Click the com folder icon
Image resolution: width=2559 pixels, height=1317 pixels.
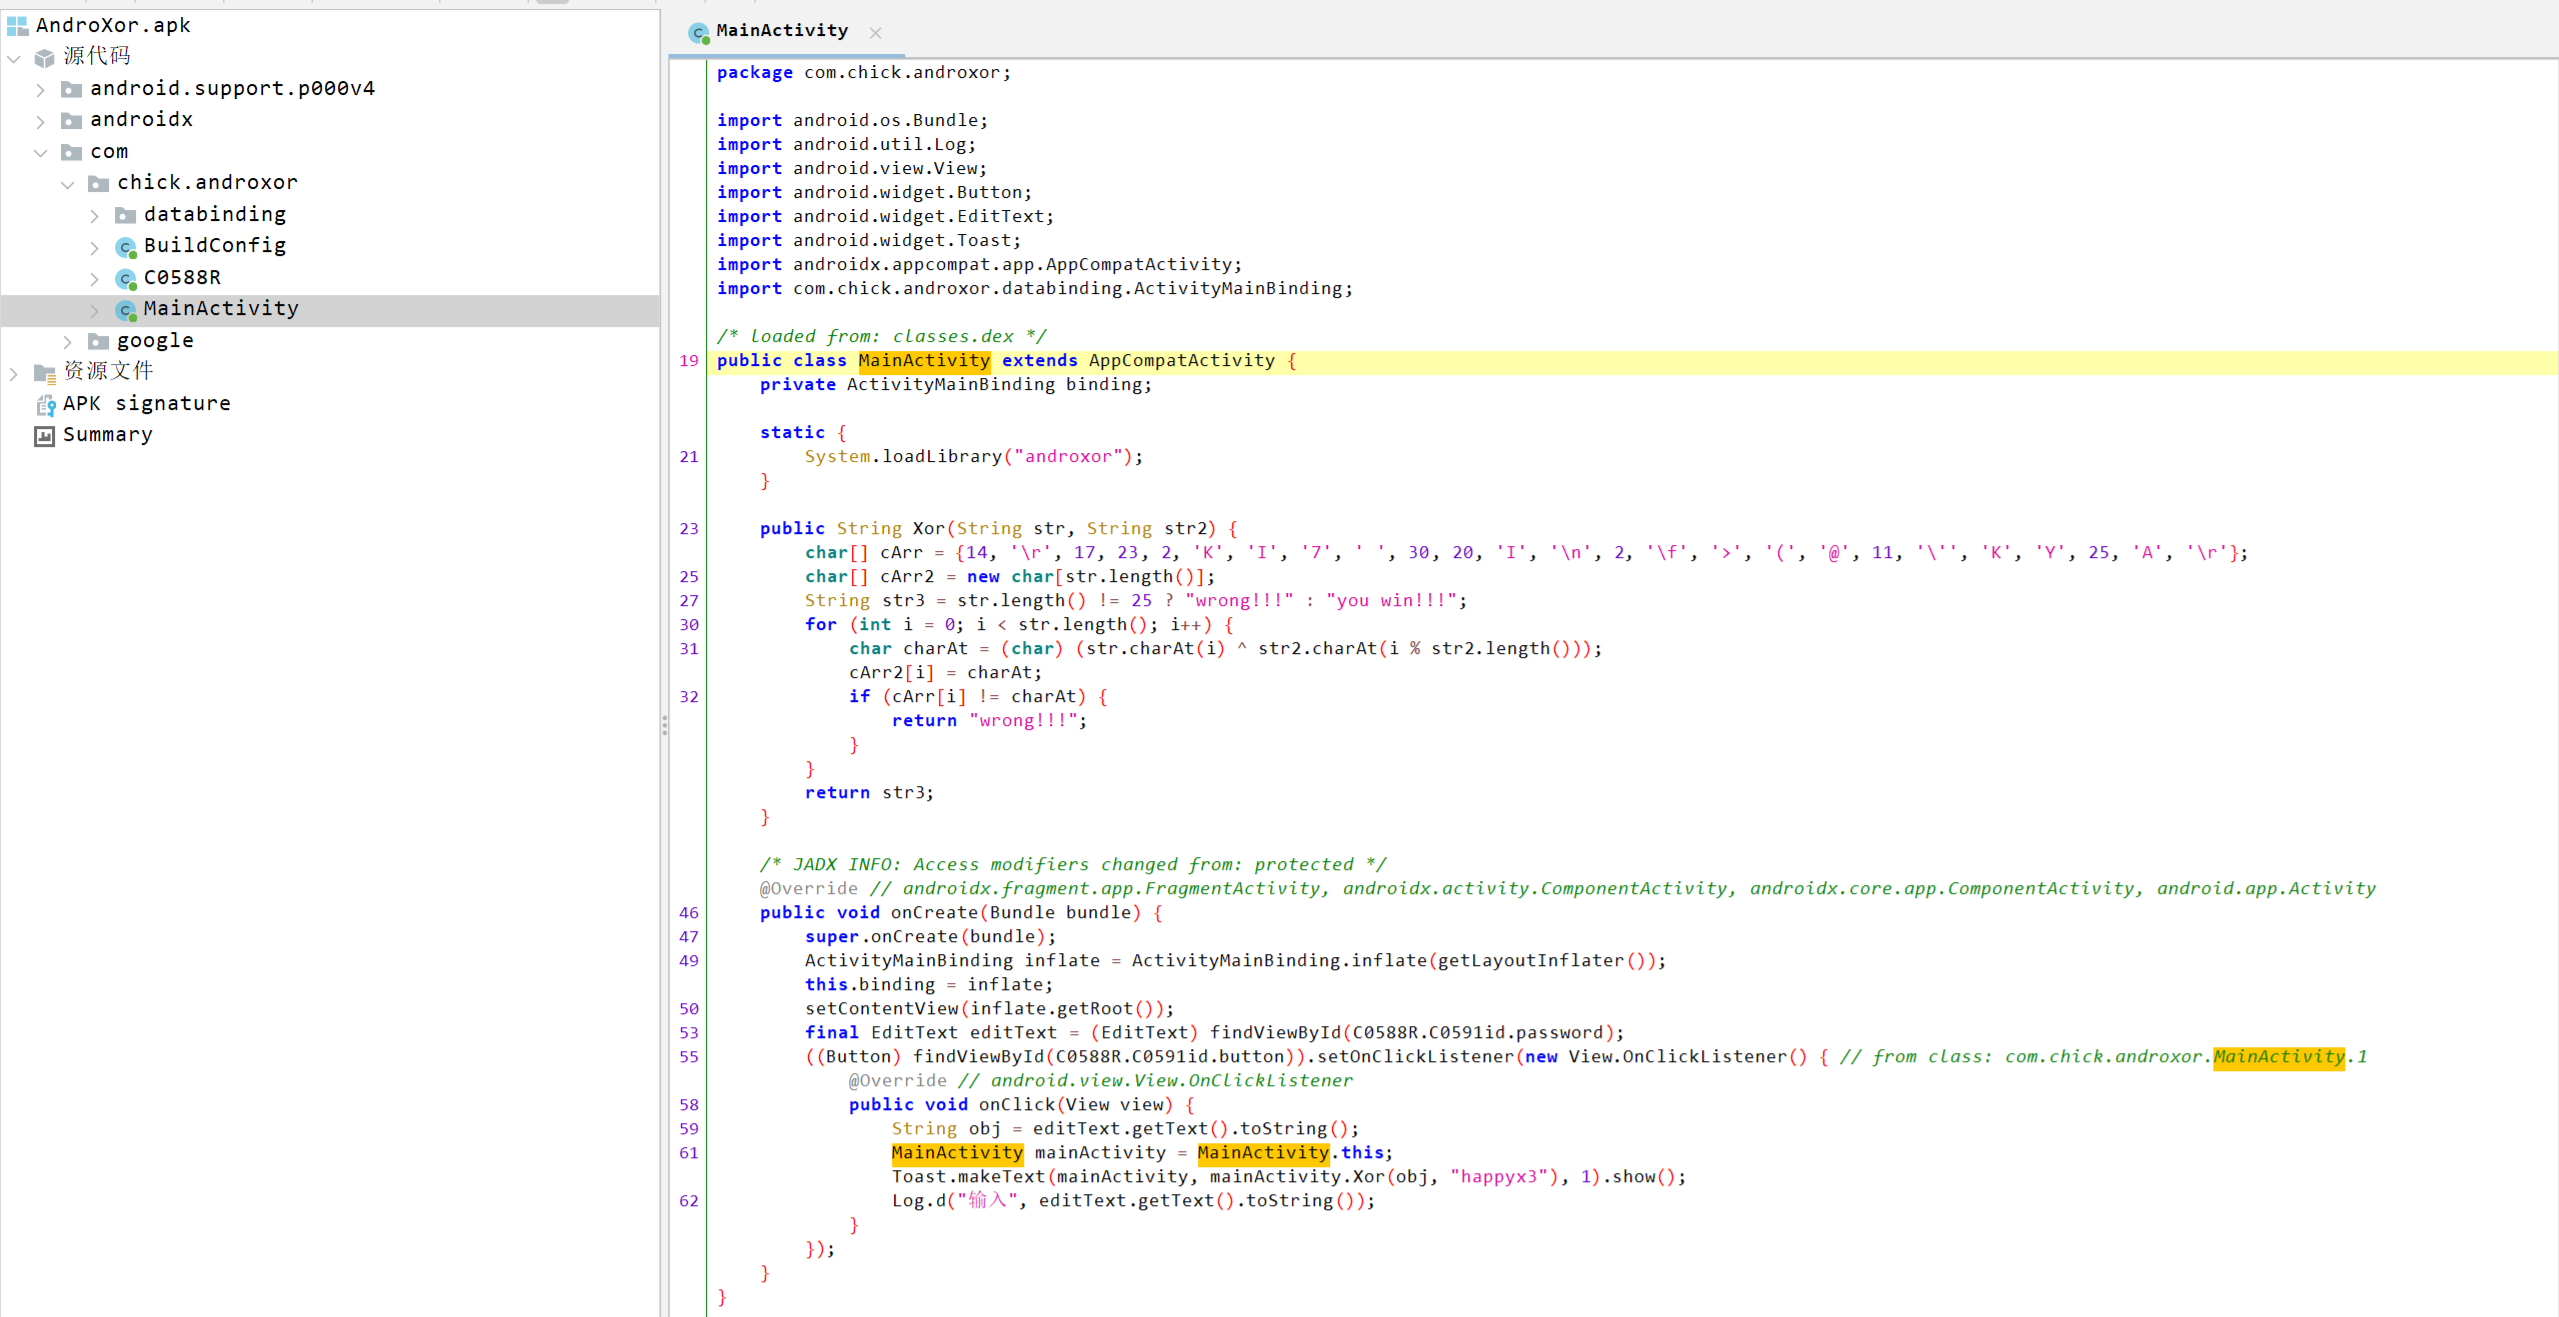pos(71,152)
